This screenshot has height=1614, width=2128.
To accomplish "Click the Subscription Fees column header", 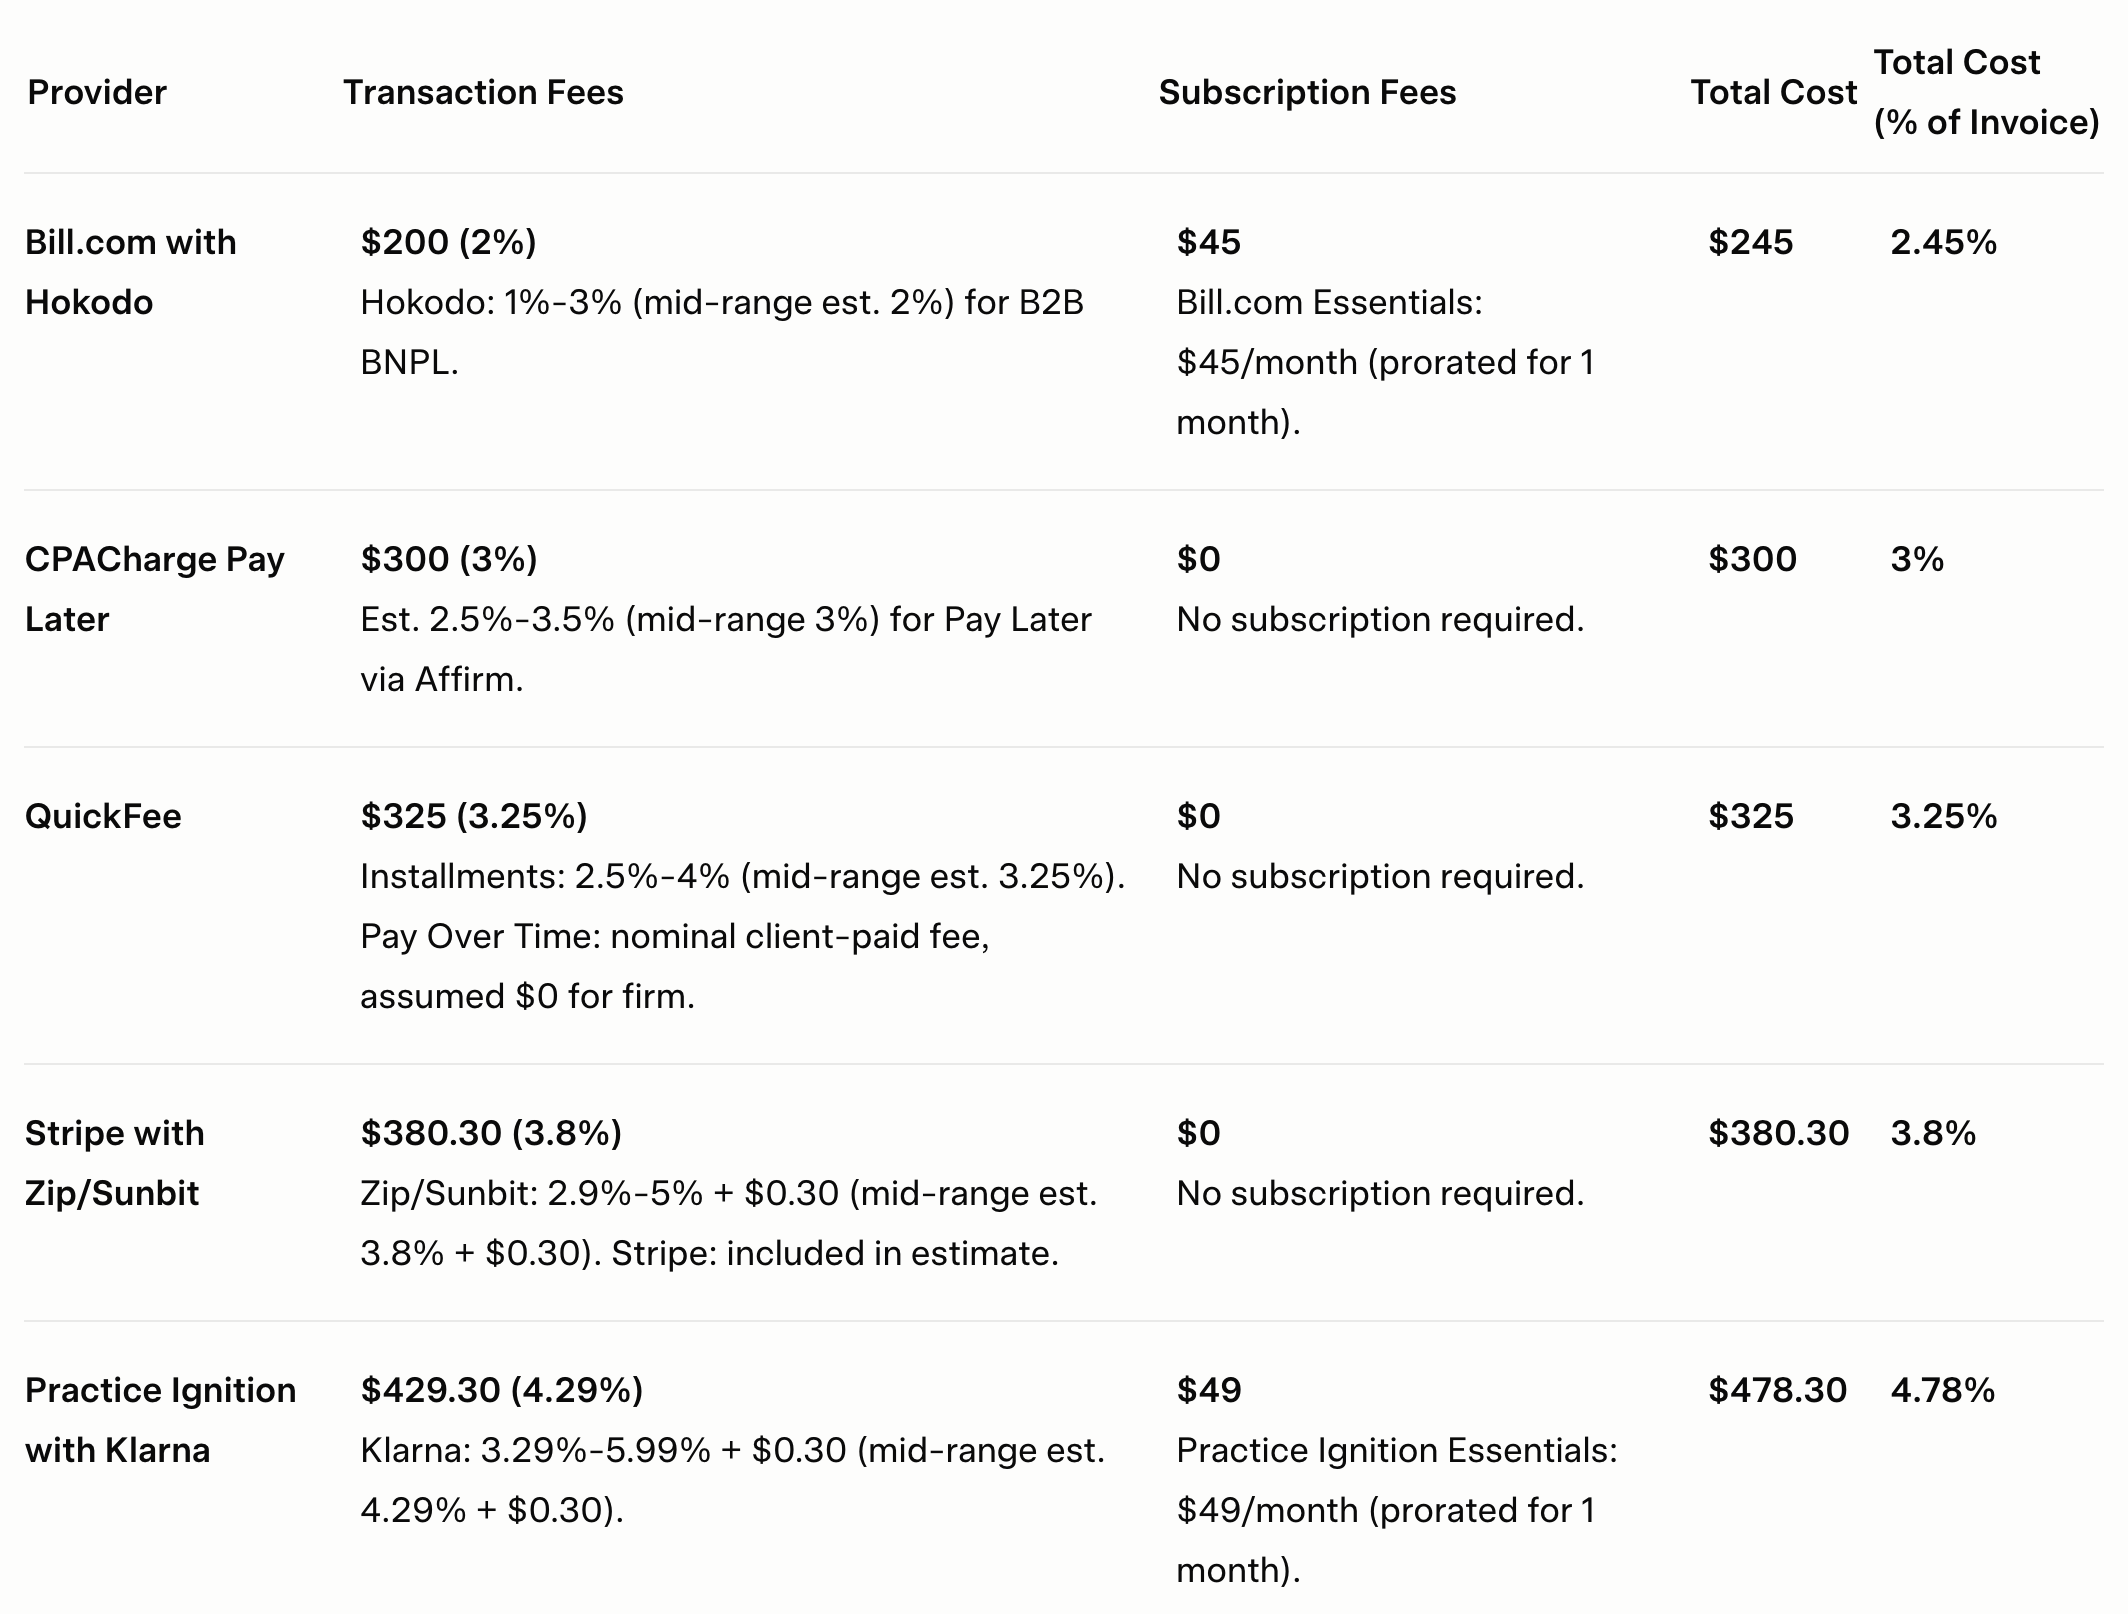I will (1307, 92).
